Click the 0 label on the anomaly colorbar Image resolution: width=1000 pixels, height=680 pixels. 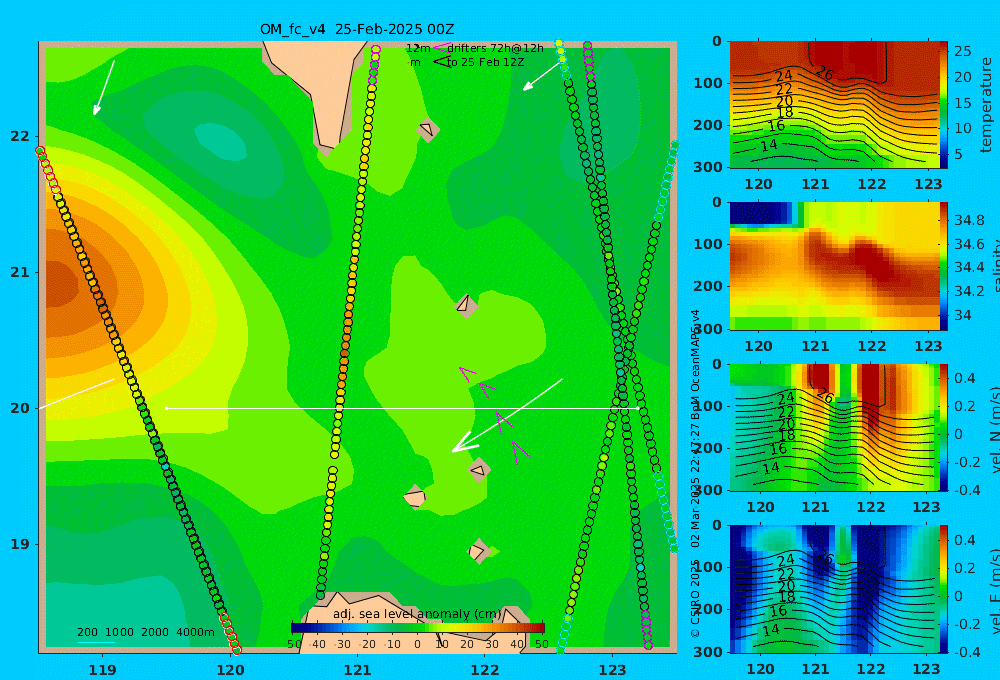tap(418, 644)
